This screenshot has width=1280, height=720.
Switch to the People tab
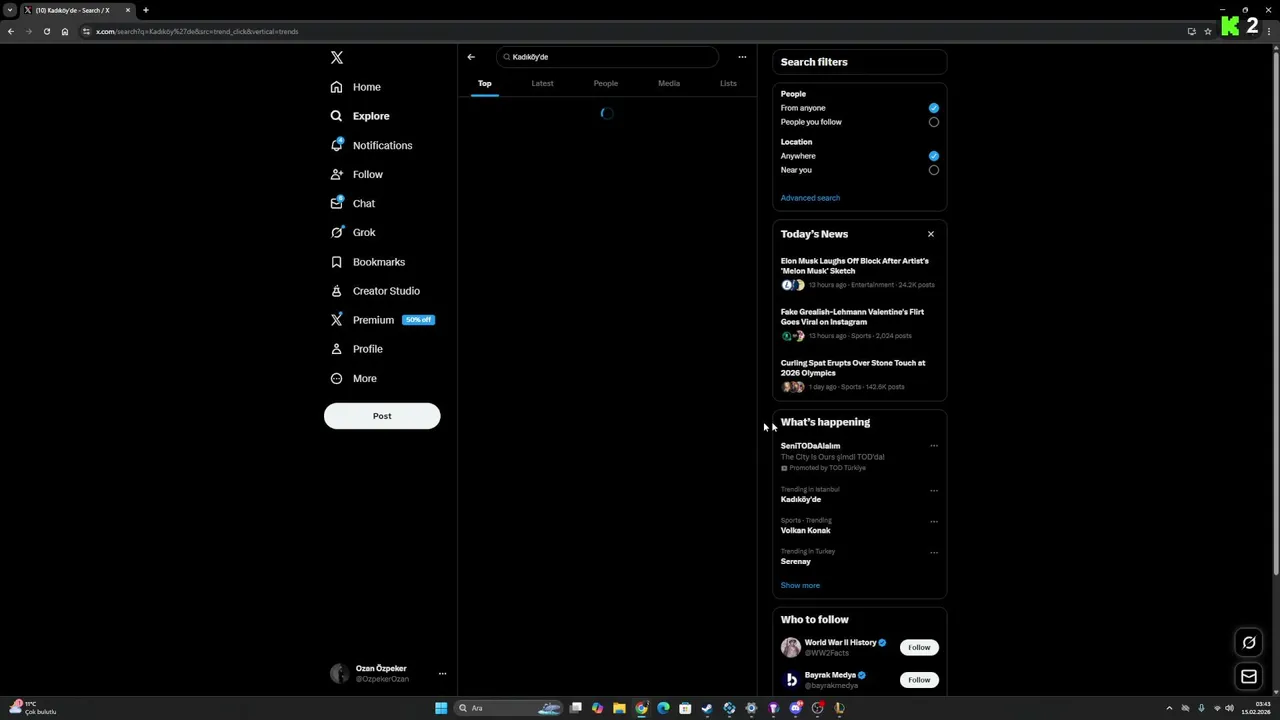click(606, 83)
